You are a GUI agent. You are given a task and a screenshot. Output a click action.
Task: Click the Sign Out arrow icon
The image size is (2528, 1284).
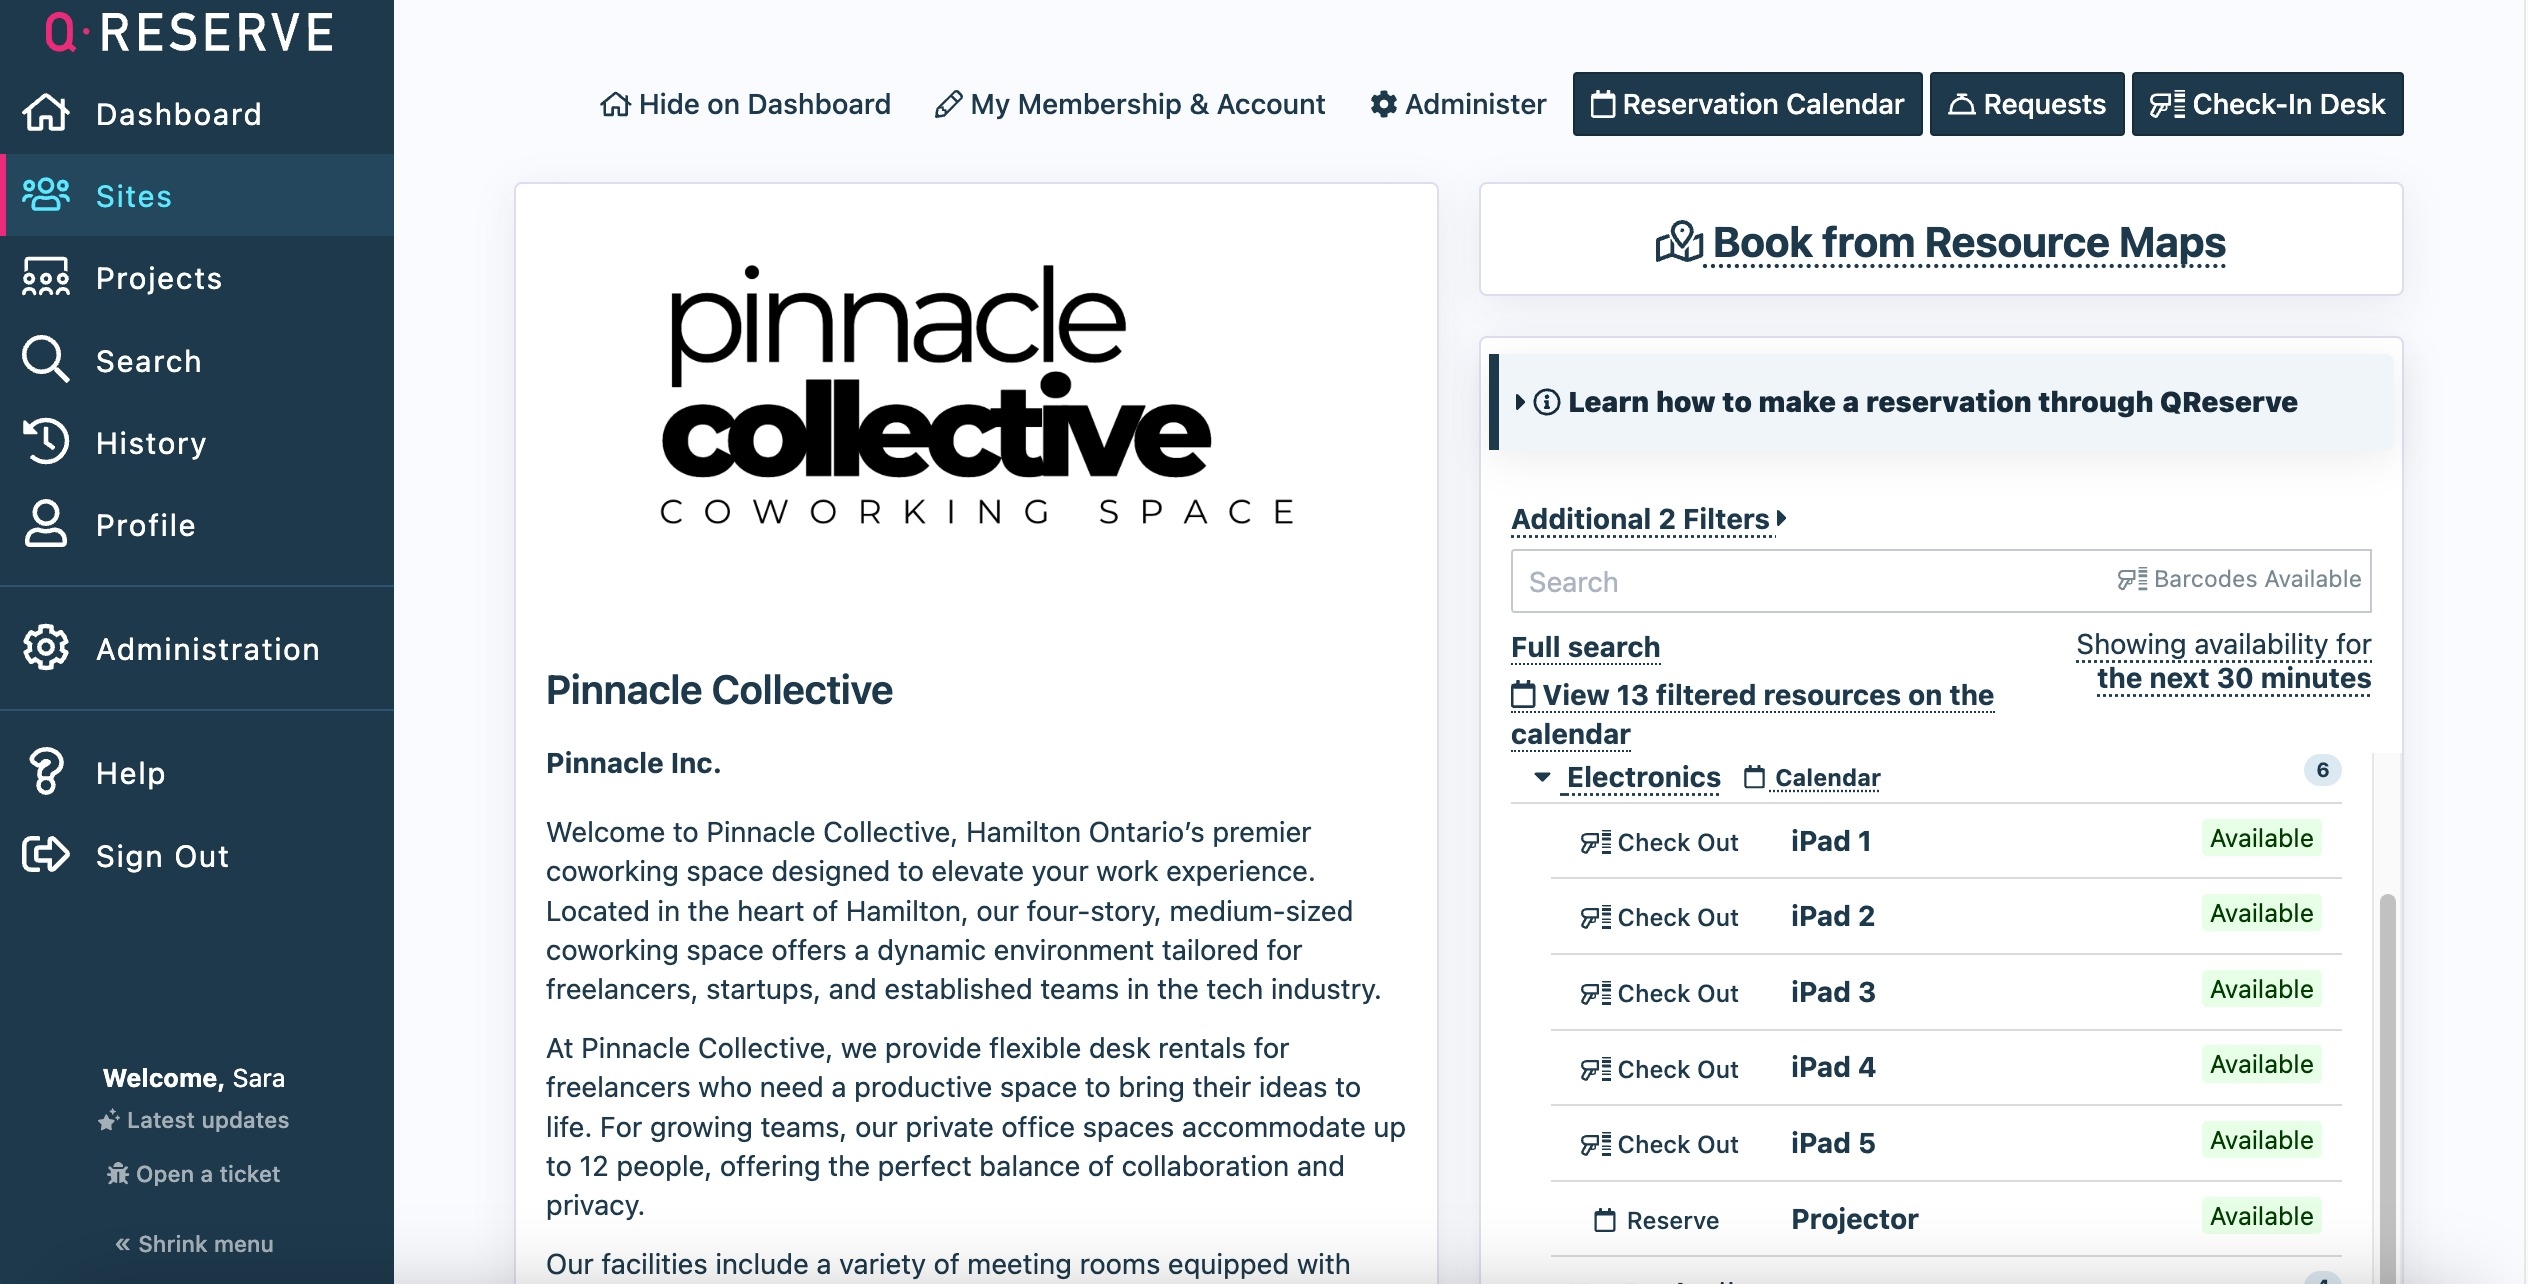click(x=46, y=855)
